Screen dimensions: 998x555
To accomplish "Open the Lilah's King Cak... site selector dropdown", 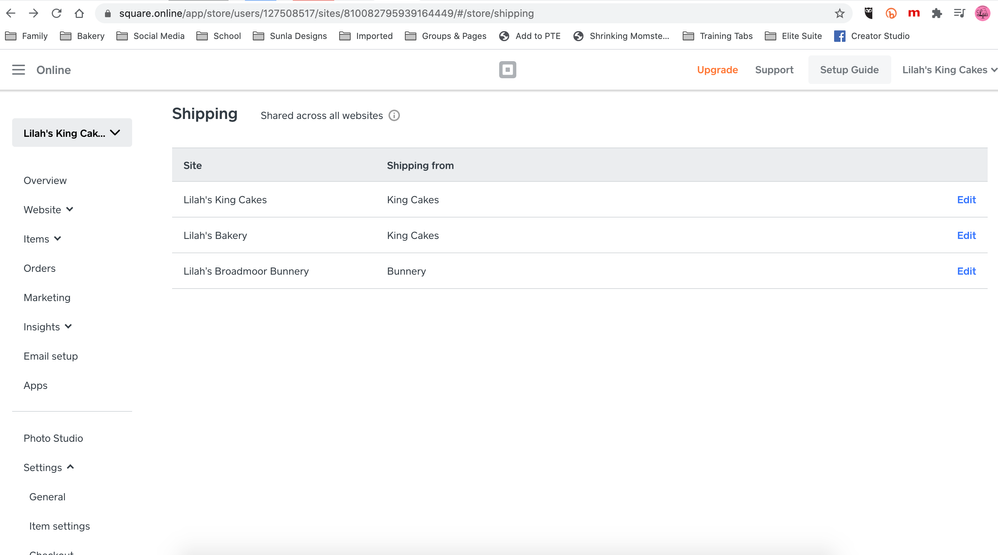I will click(72, 133).
